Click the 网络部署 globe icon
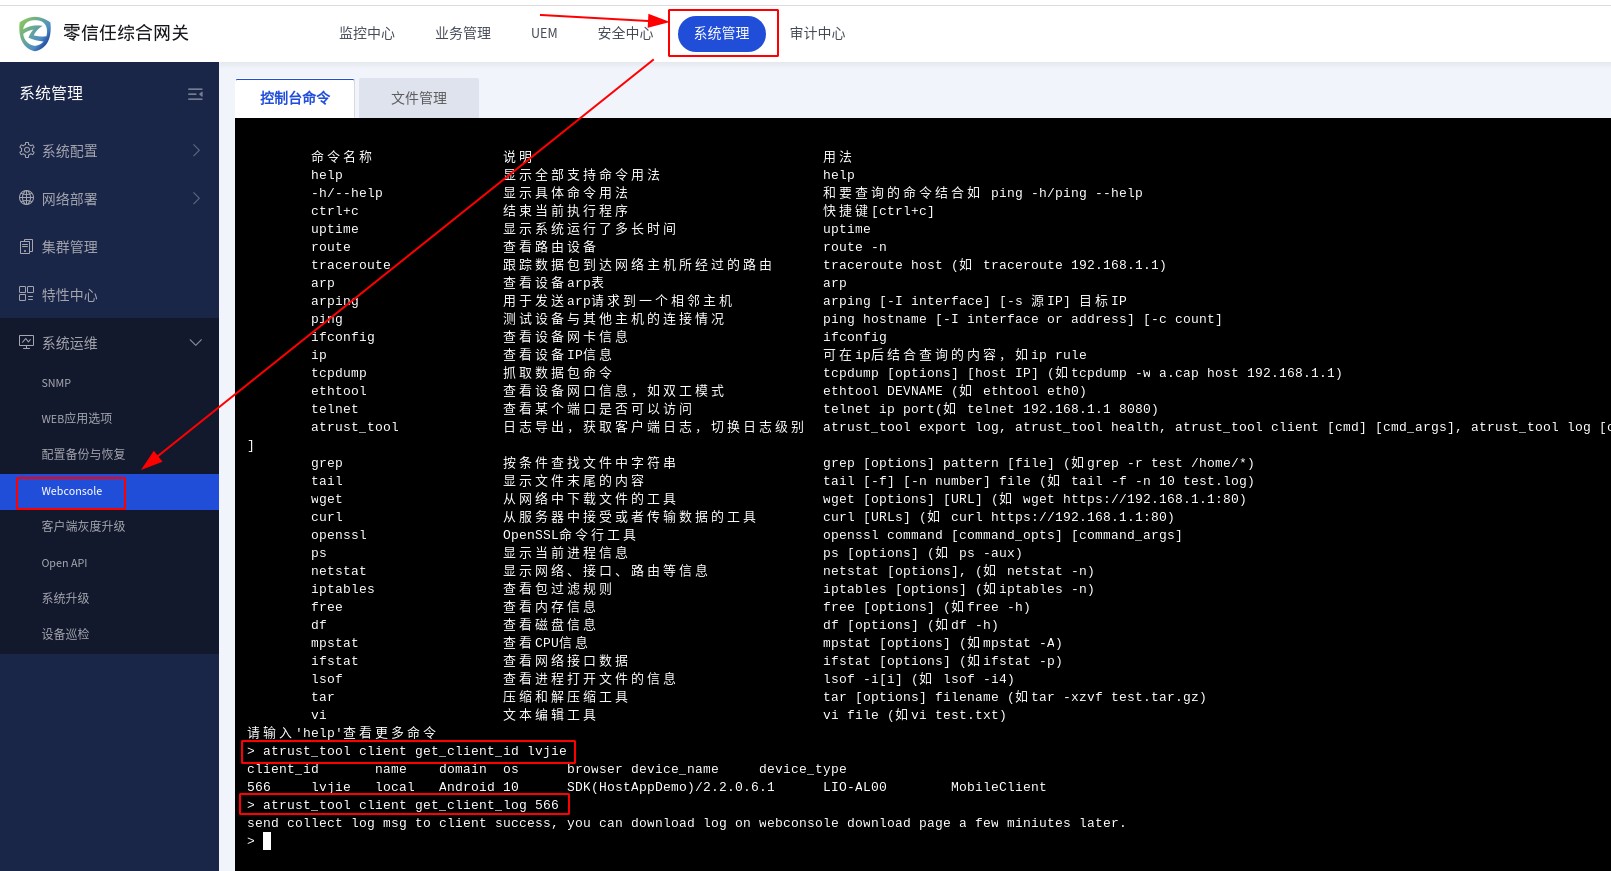The height and width of the screenshot is (871, 1611). [x=27, y=198]
